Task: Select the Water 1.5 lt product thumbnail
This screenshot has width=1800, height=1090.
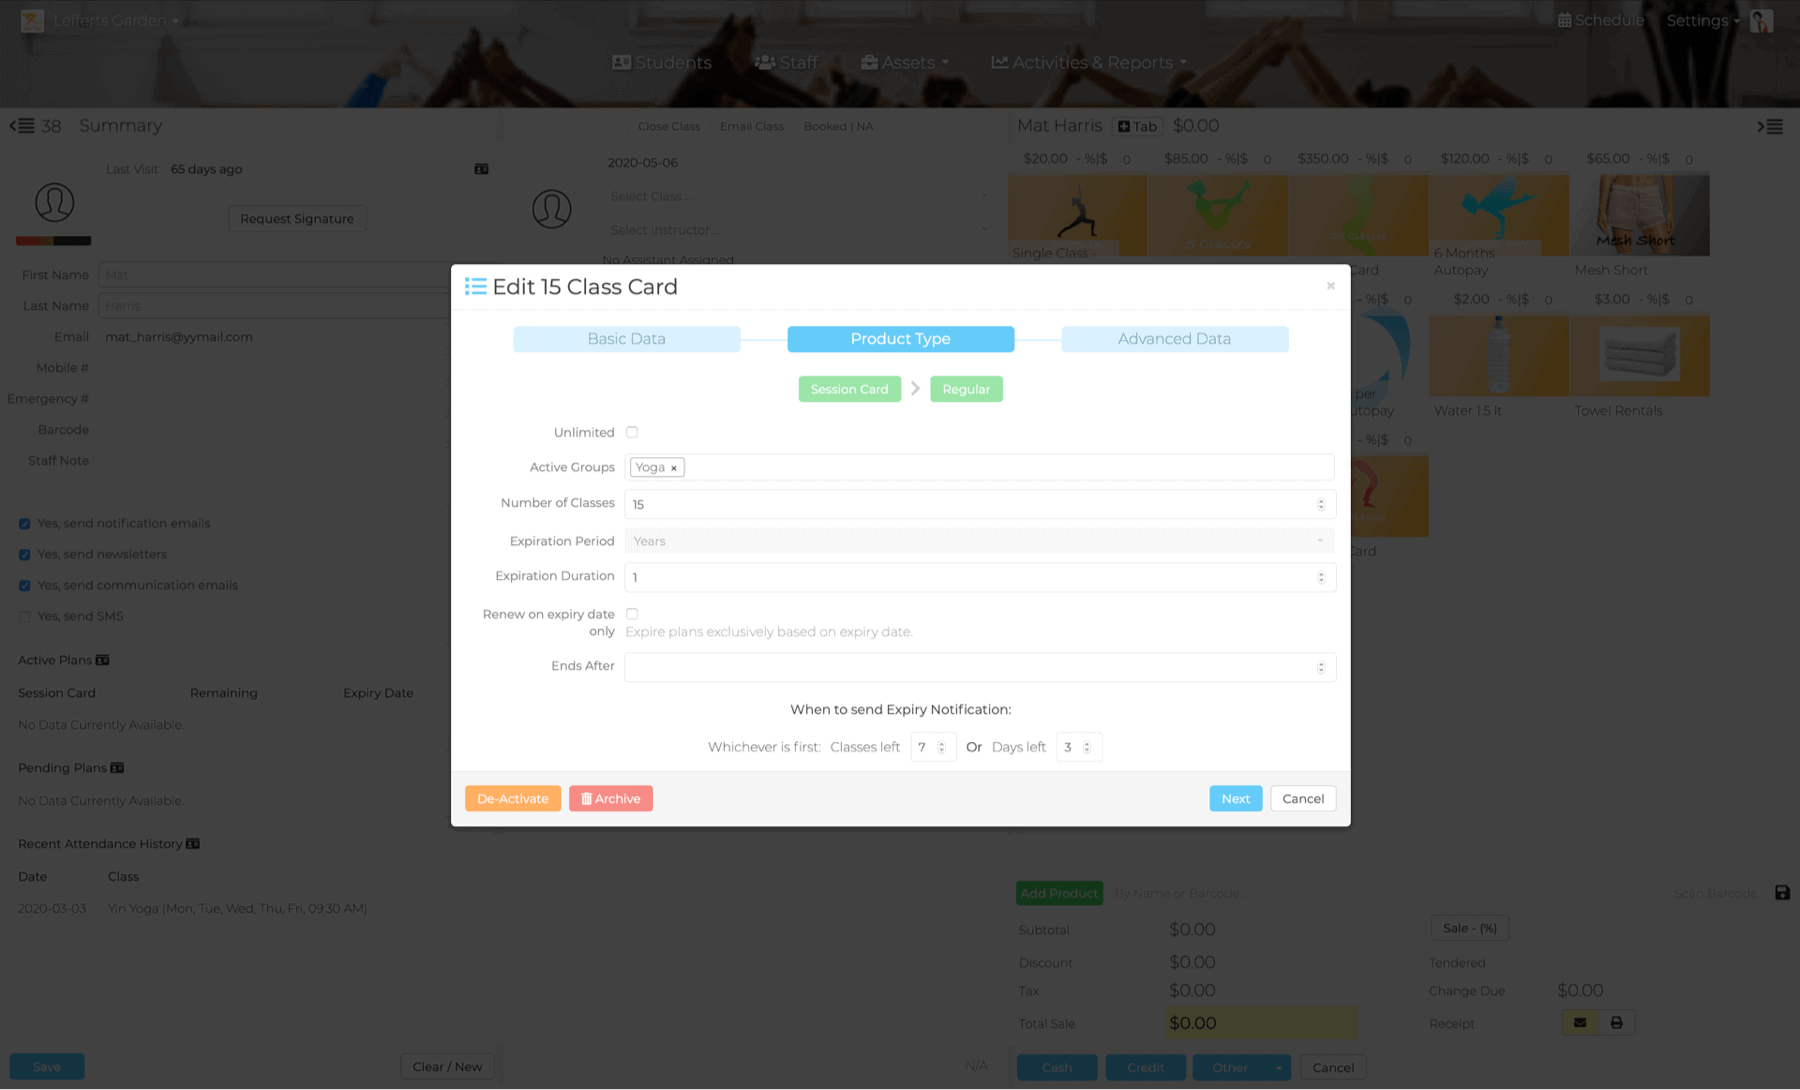Action: [x=1499, y=355]
